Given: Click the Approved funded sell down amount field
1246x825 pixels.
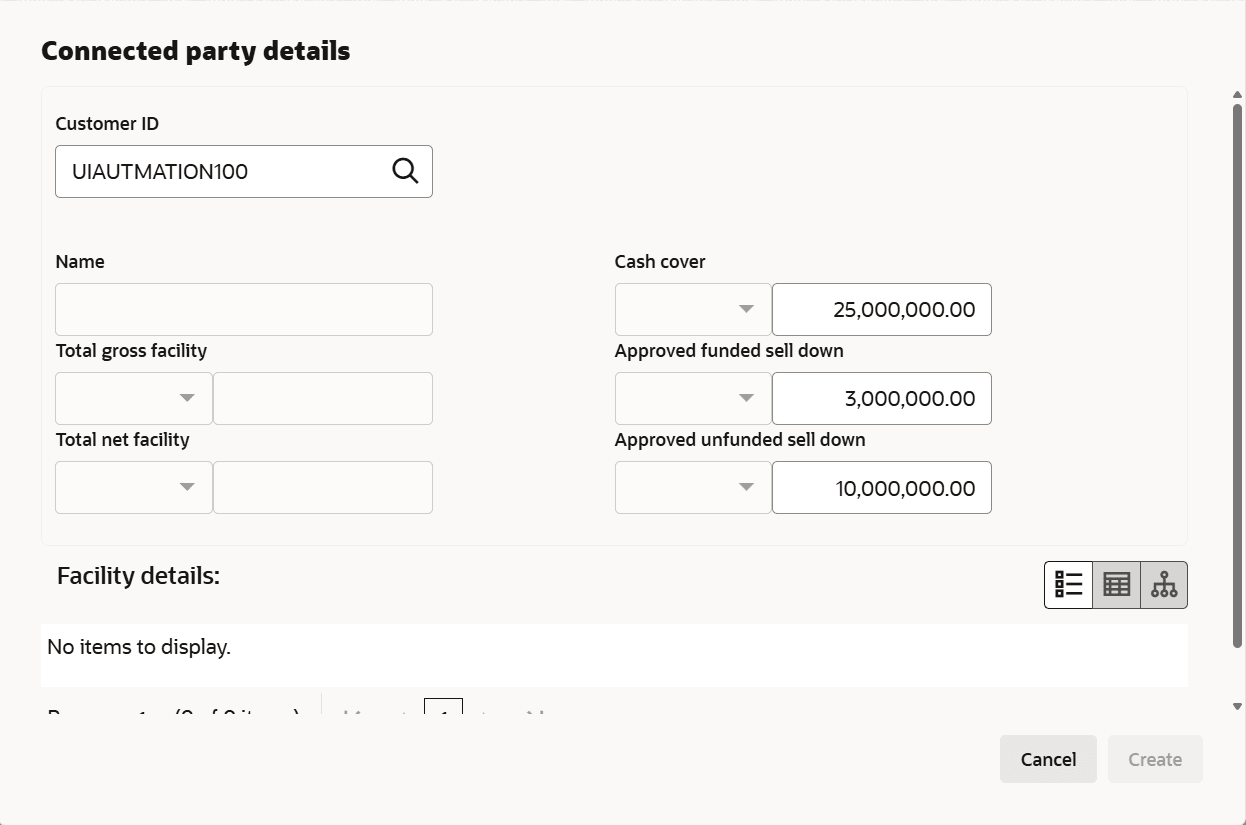Looking at the screenshot, I should point(881,398).
